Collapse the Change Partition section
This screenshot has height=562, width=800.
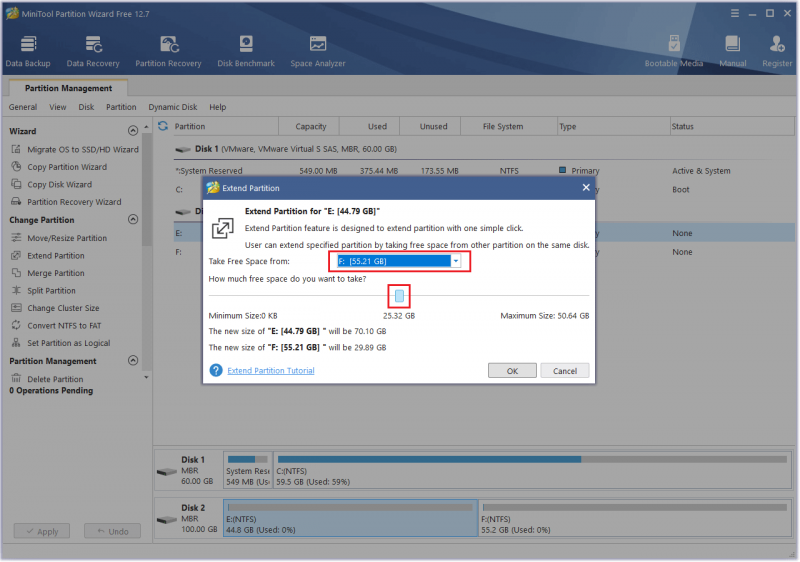[133, 219]
